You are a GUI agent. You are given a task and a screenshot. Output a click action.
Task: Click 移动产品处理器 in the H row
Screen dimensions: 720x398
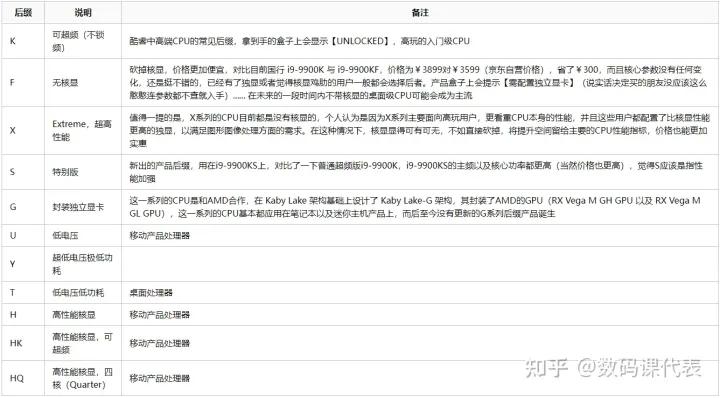click(159, 314)
